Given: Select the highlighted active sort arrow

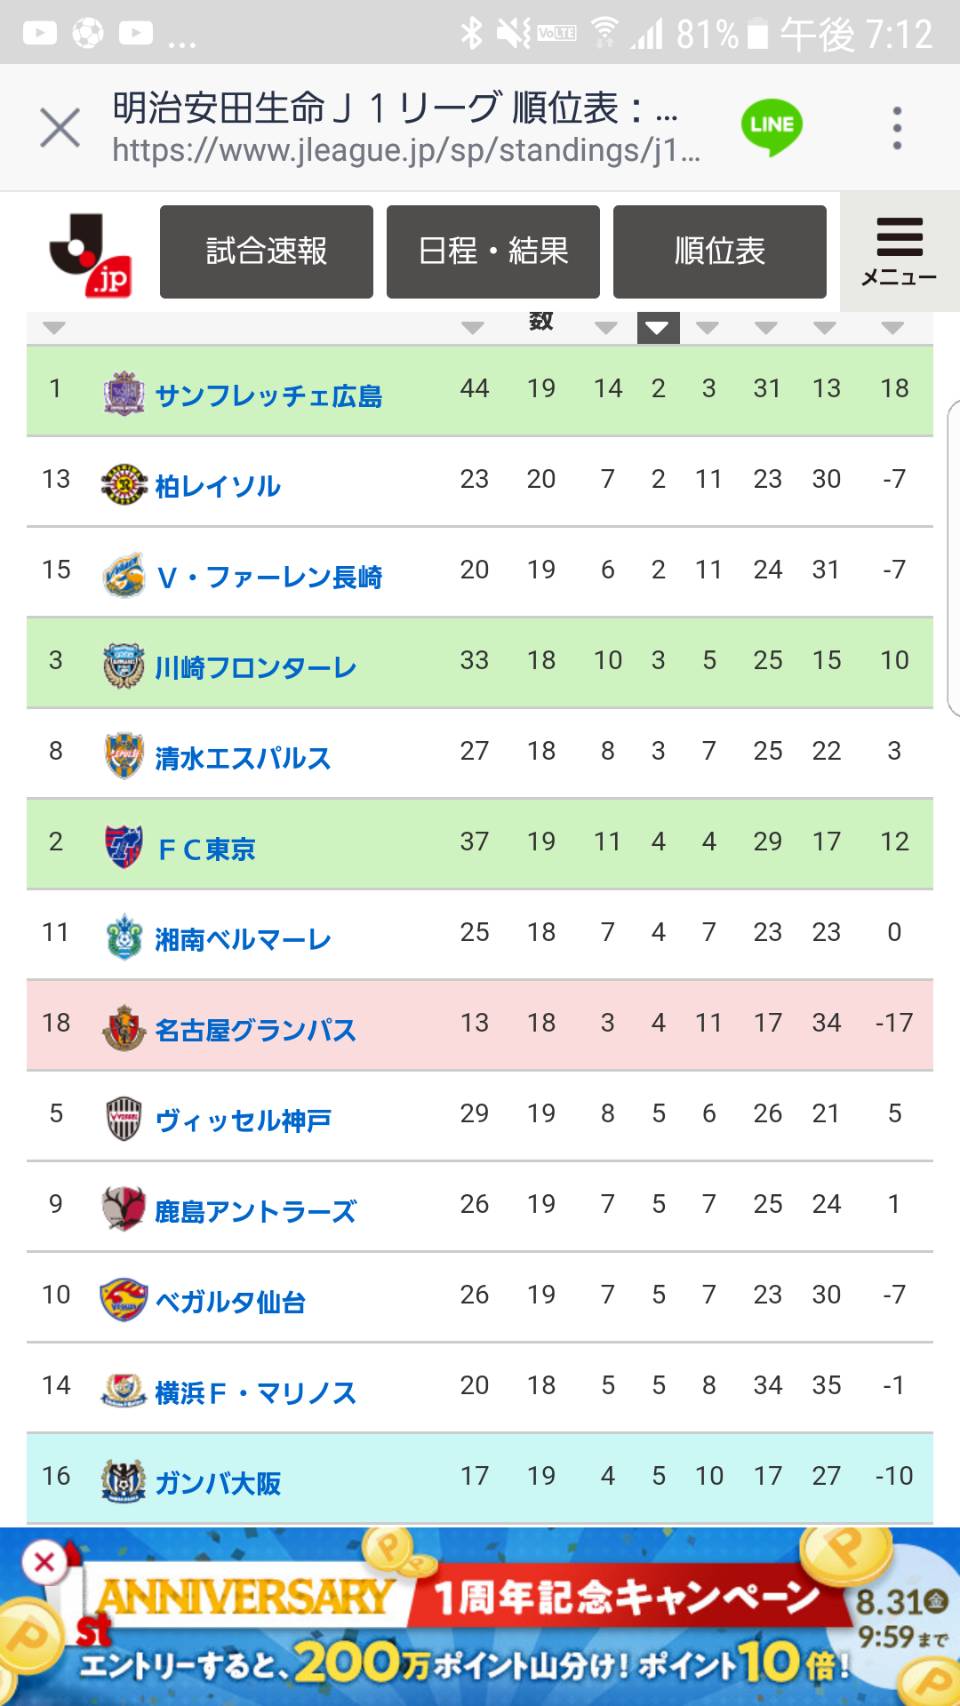Looking at the screenshot, I should coord(658,327).
